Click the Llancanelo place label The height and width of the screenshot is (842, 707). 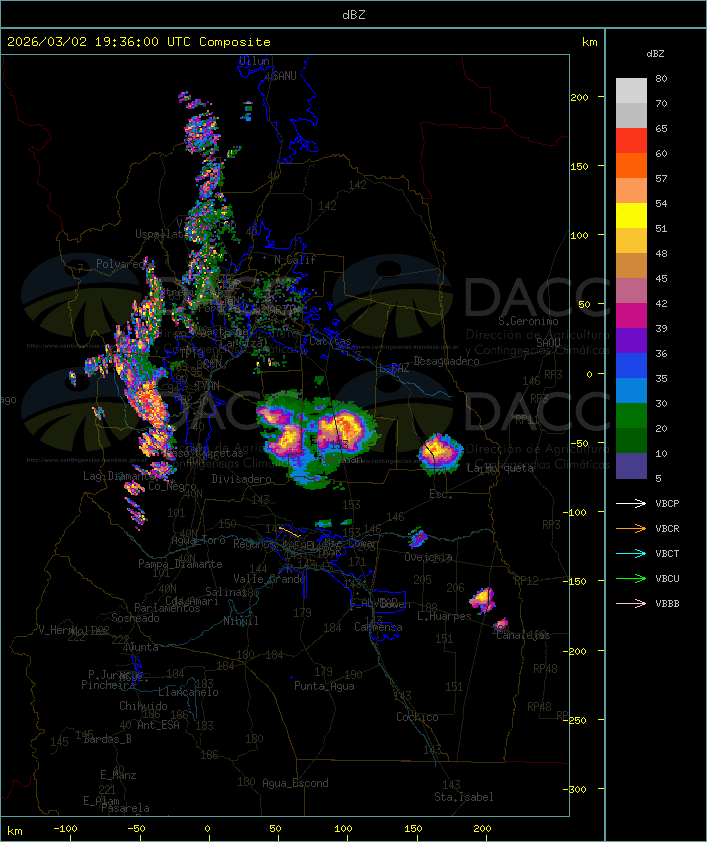188,692
